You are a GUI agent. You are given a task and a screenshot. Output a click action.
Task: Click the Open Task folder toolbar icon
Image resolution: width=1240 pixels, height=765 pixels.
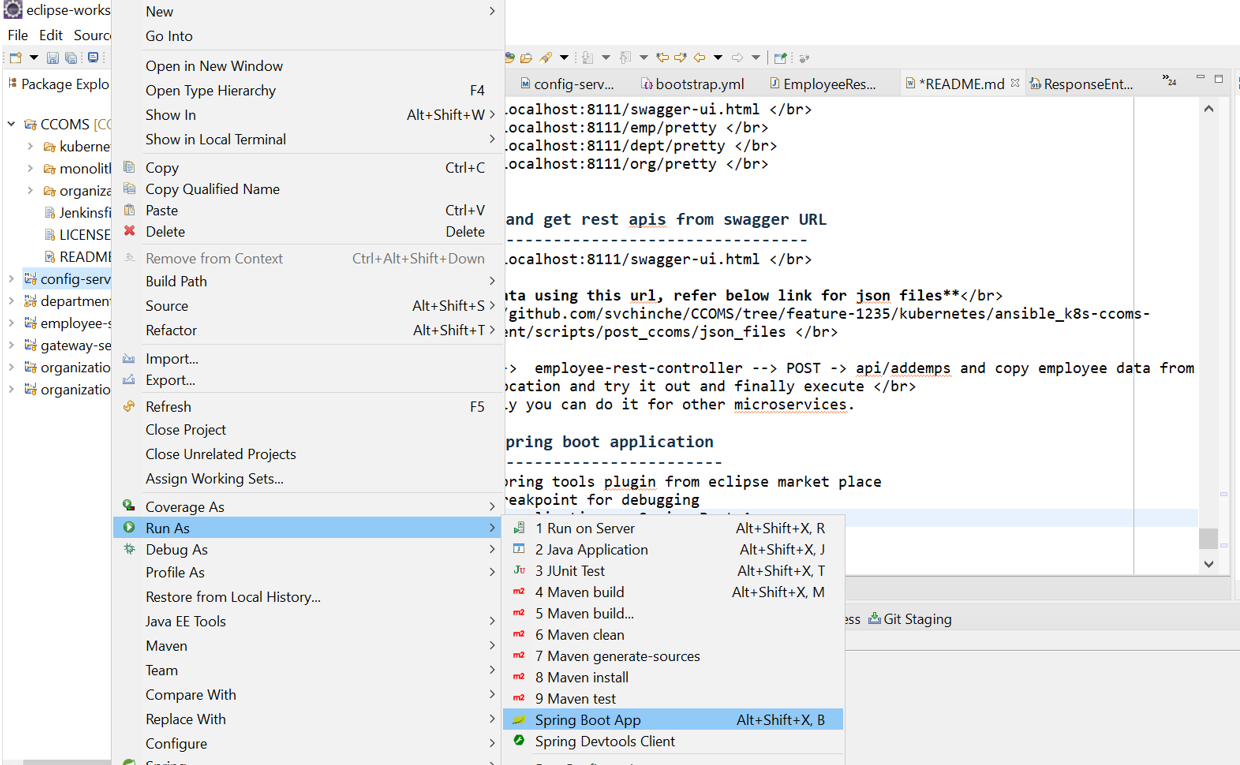(526, 58)
